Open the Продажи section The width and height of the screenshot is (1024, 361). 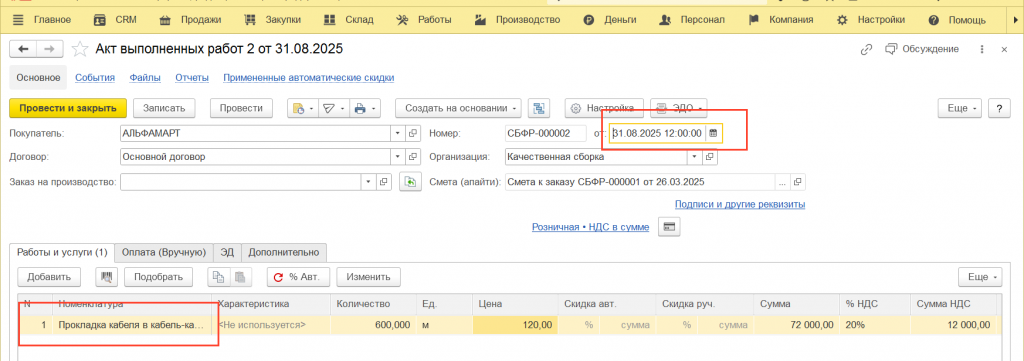(190, 20)
